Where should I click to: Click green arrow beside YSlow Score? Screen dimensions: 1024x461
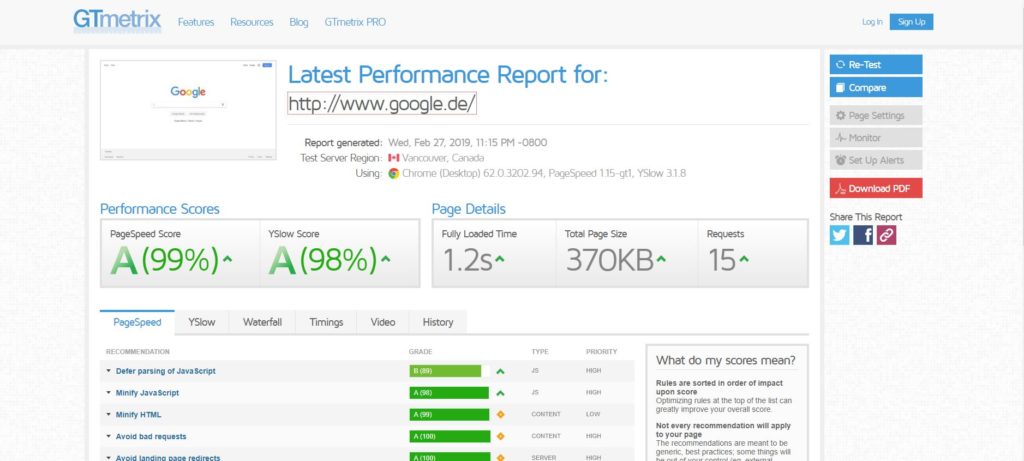[385, 259]
